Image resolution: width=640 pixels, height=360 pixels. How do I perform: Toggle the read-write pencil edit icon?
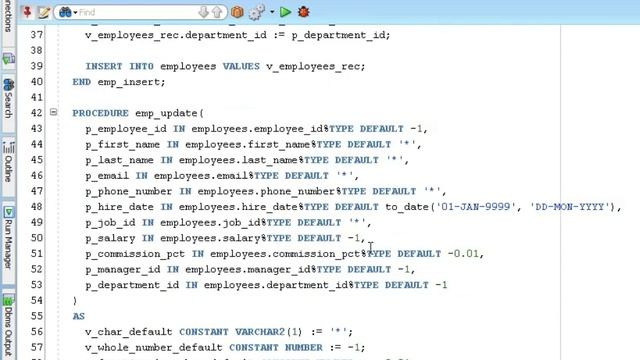[x=44, y=12]
